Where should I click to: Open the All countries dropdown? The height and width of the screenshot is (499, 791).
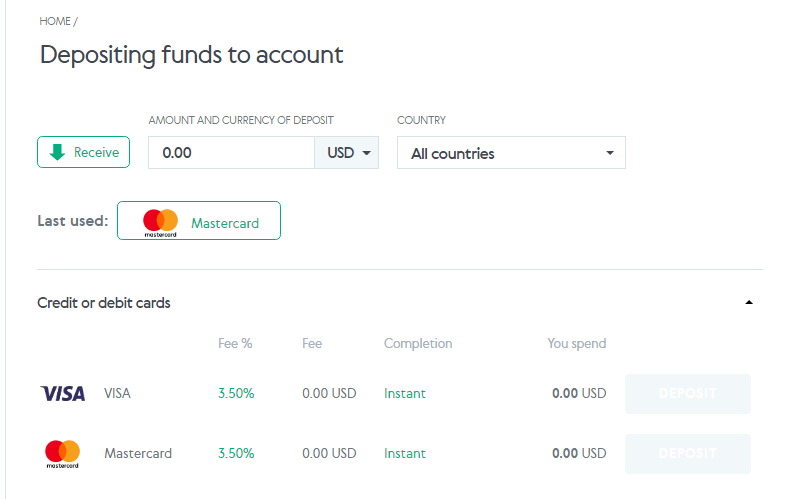click(511, 152)
